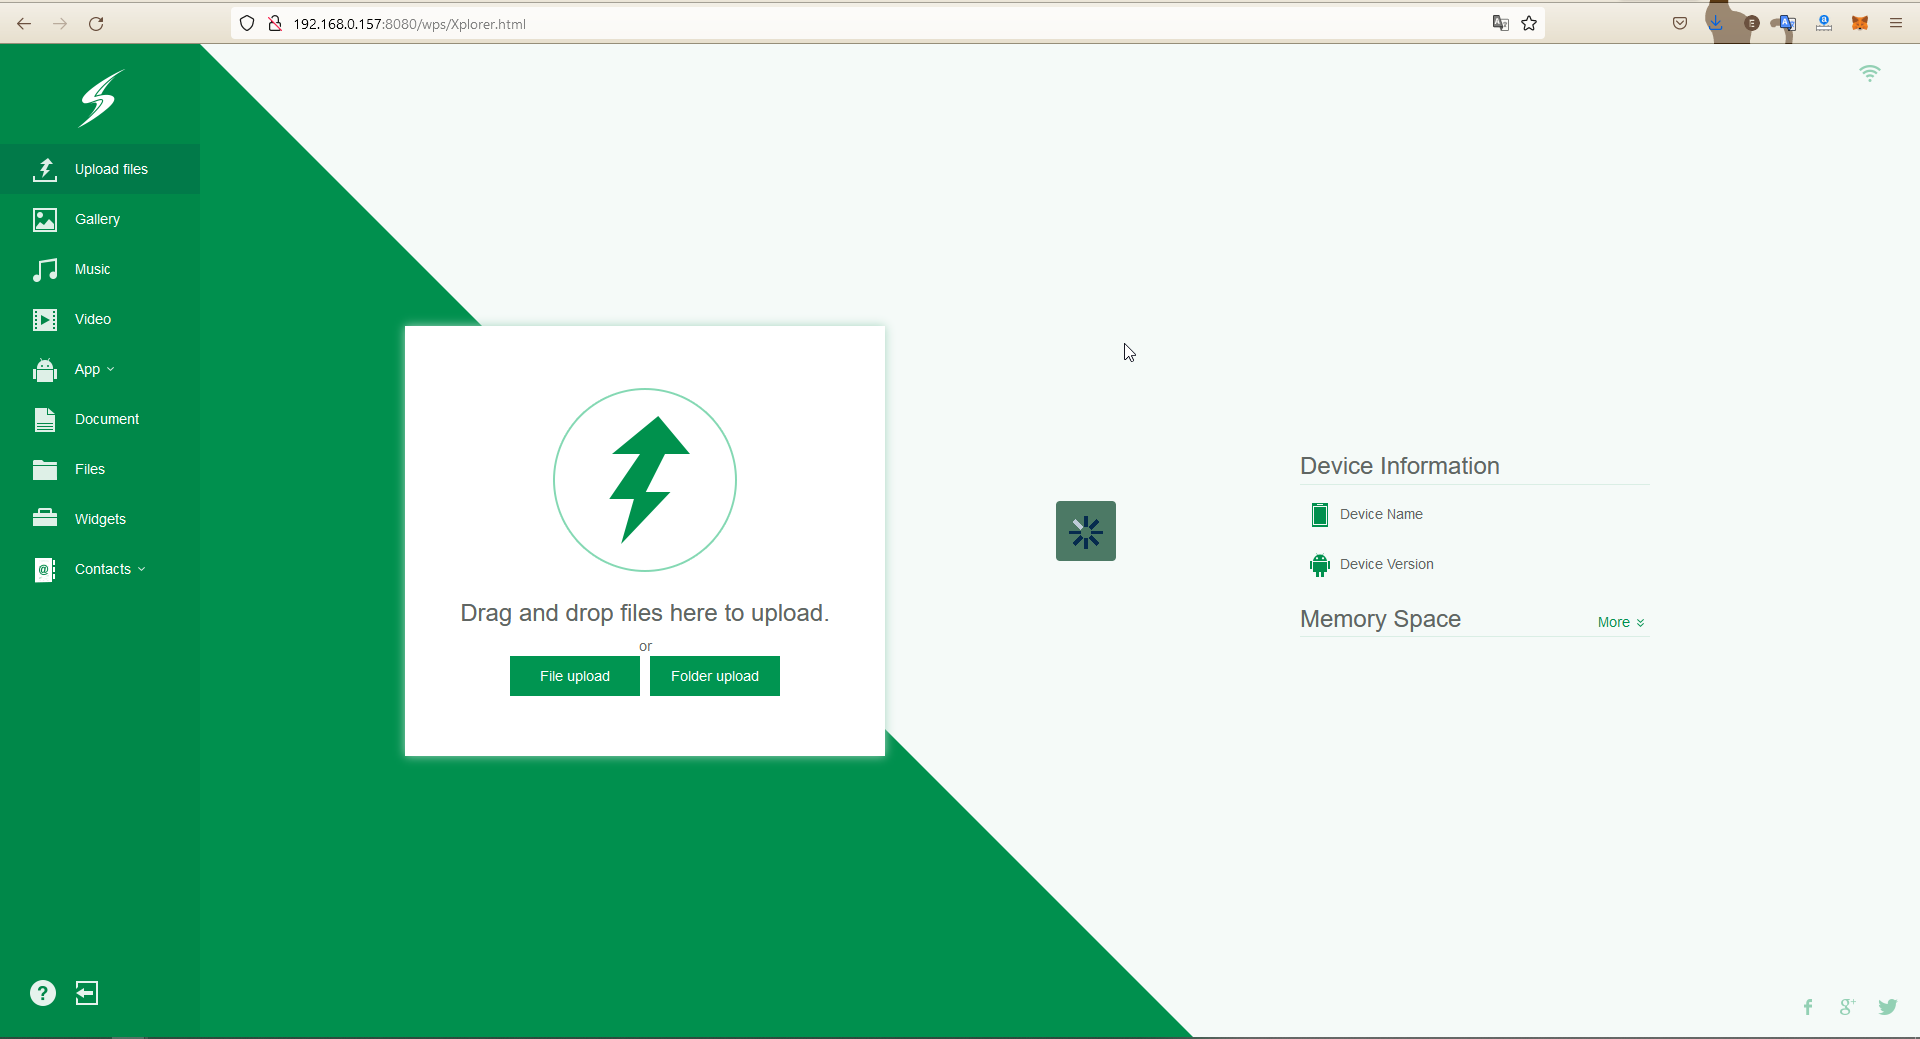Click the Music note icon
This screenshot has height=1039, width=1920.
[45, 269]
